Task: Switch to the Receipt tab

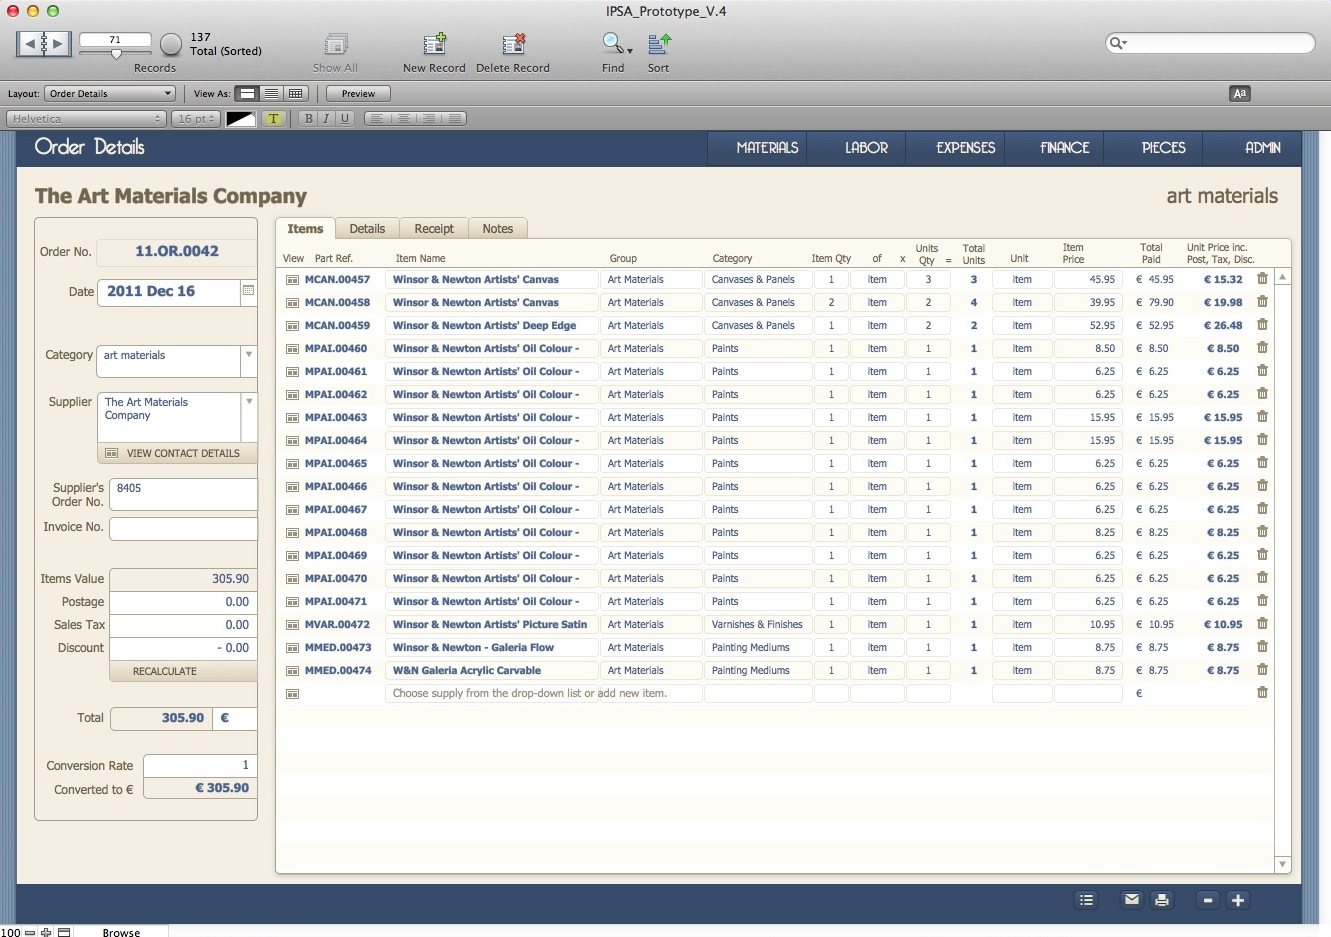Action: tap(434, 229)
